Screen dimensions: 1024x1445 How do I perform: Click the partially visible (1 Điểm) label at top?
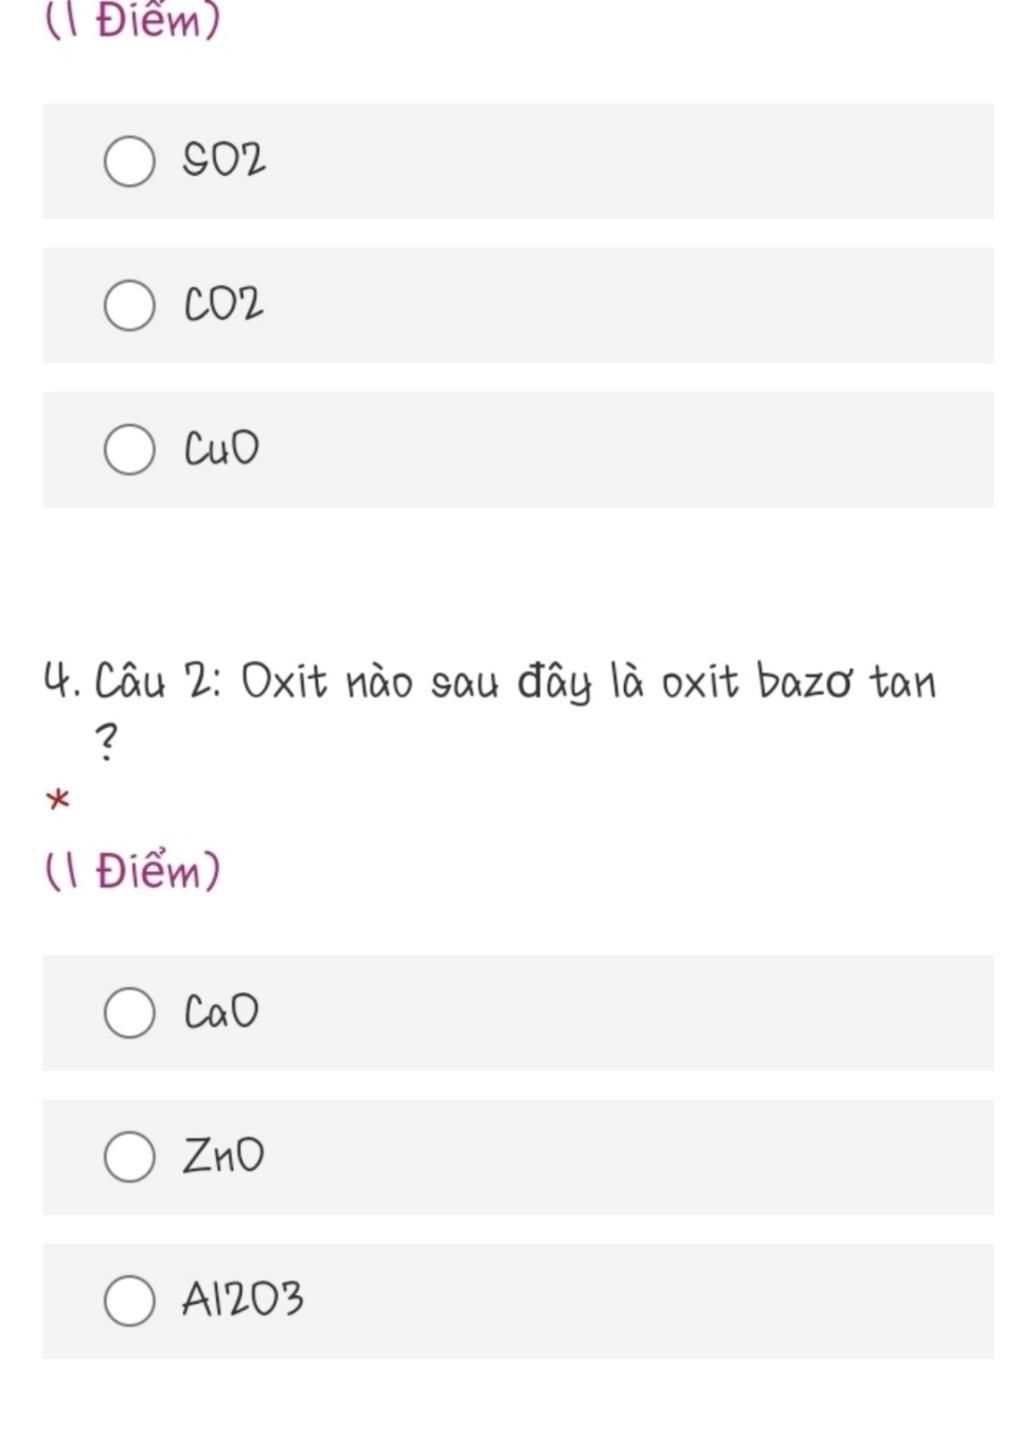point(133,20)
